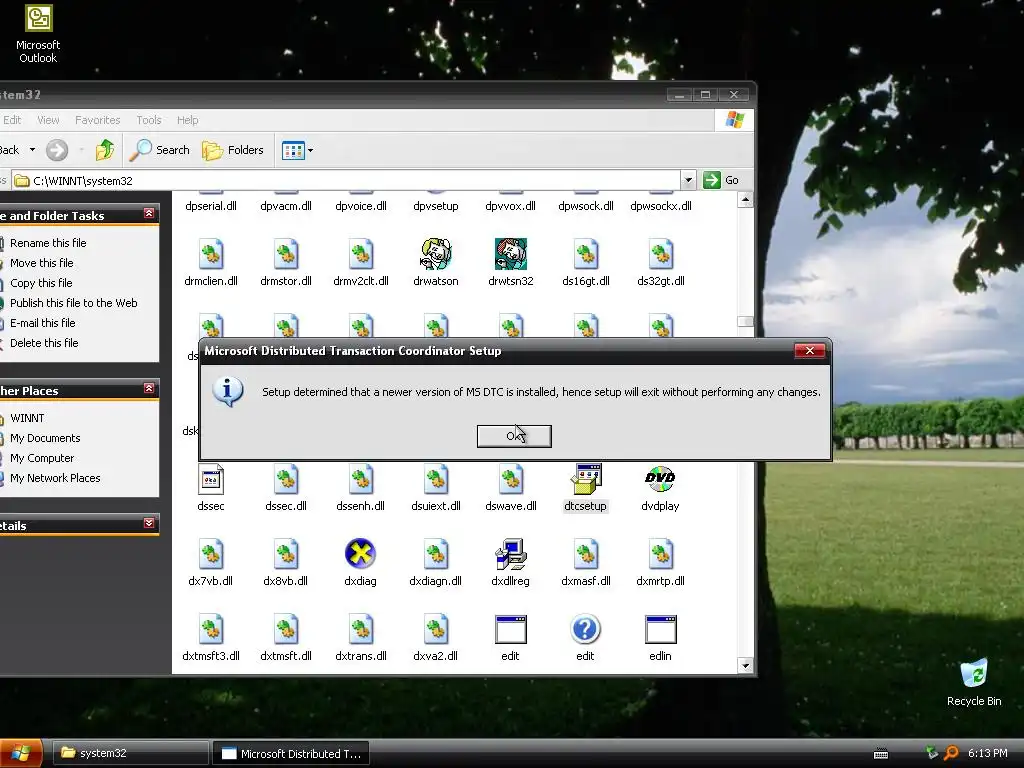1024x768 pixels.
Task: Select the dx7vb.dll file icon
Action: [211, 554]
